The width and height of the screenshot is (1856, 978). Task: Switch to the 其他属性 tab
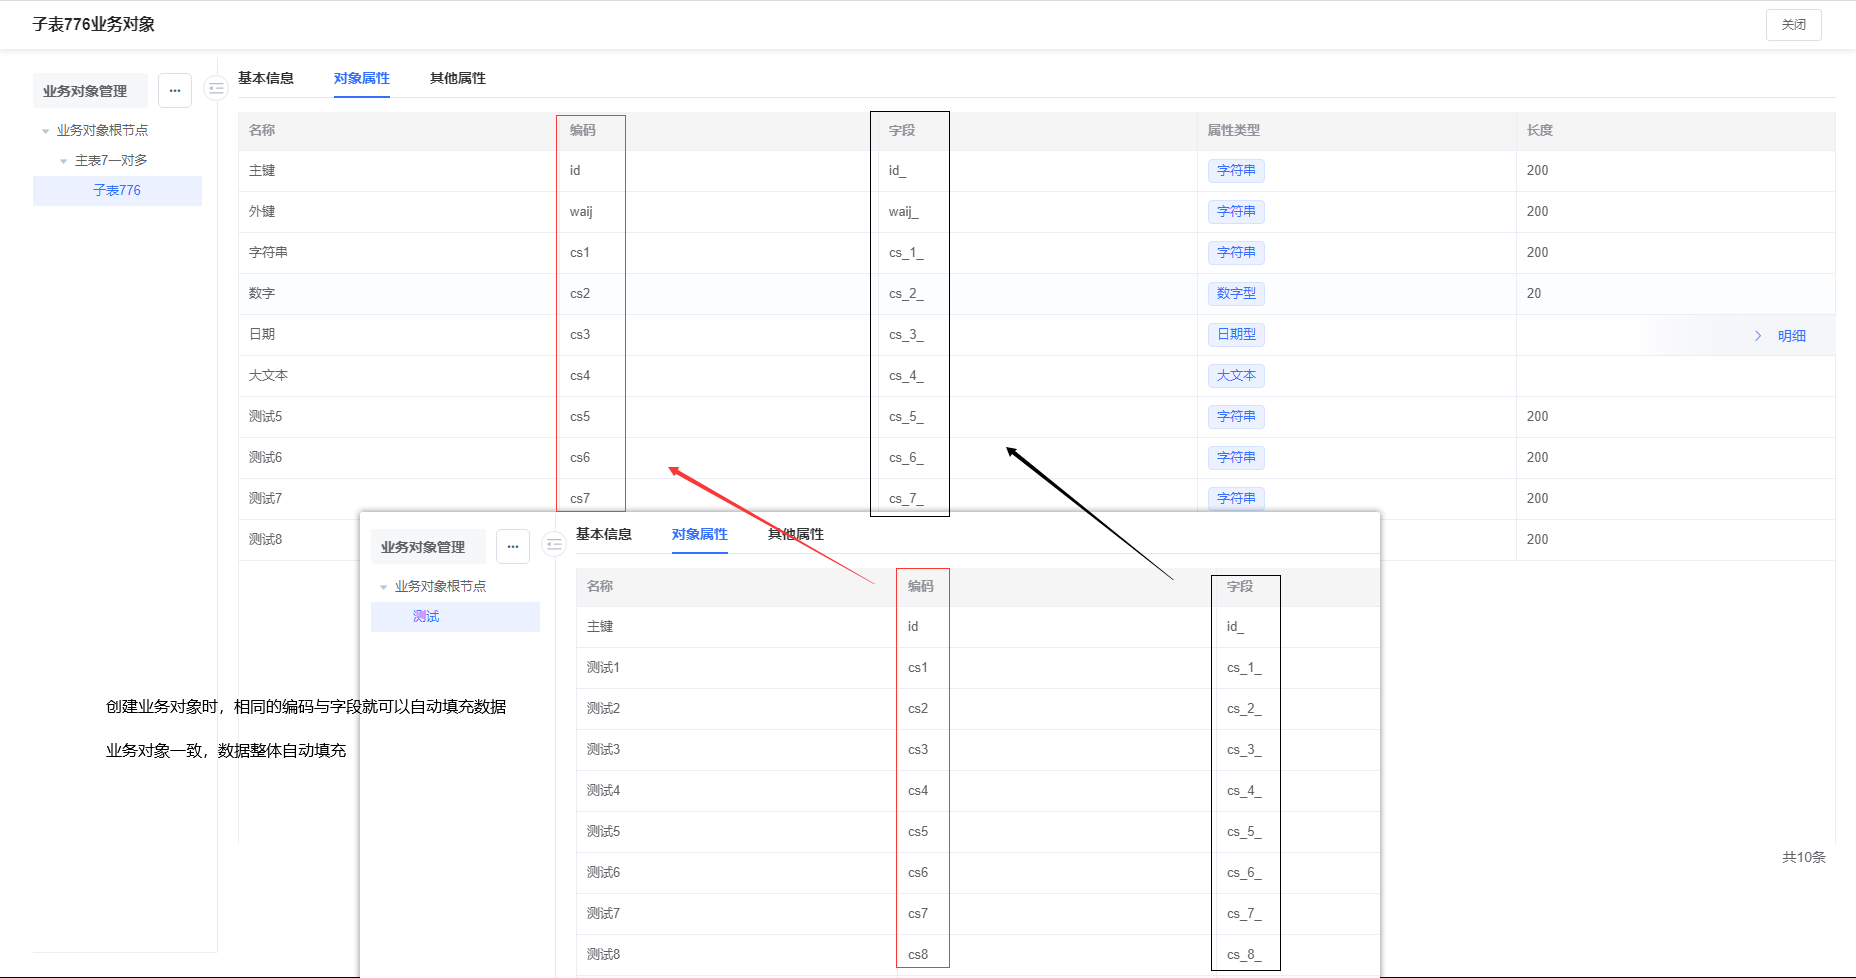pyautogui.click(x=458, y=78)
